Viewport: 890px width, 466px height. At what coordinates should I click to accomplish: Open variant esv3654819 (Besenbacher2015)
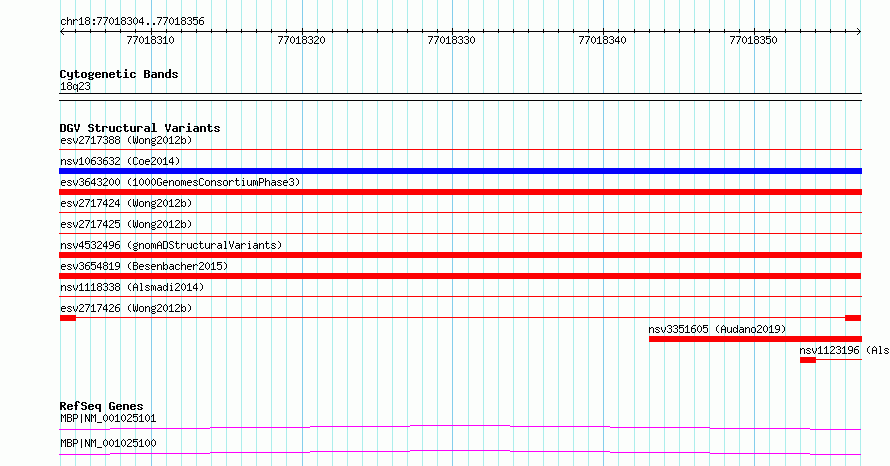pos(144,266)
